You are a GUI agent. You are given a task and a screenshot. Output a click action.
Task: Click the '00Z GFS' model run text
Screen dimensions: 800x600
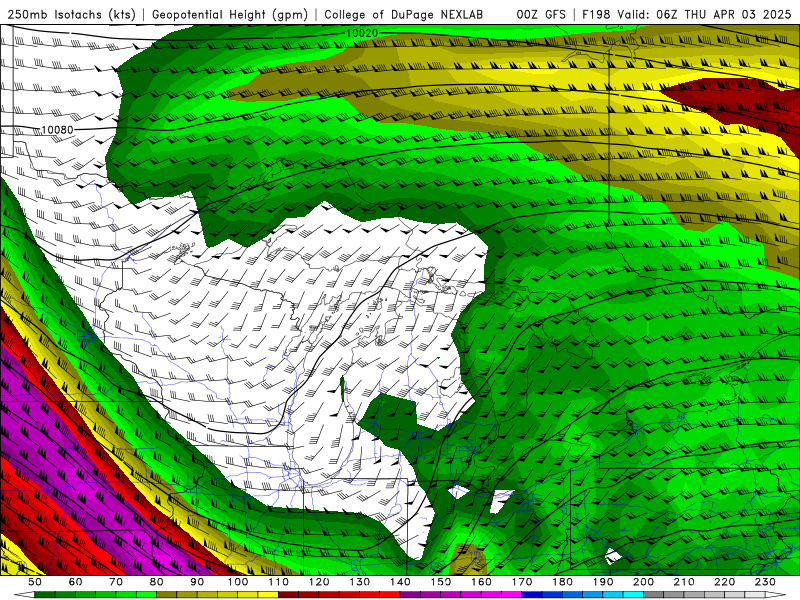pyautogui.click(x=541, y=14)
